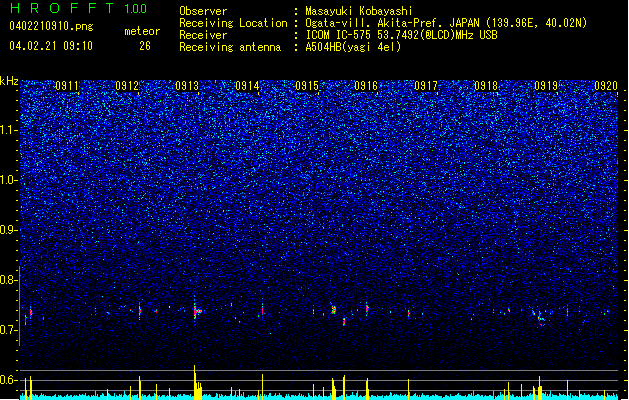This screenshot has height=400, width=629.
Task: Click the kHz axis unit label
Action: pyautogui.click(x=9, y=81)
